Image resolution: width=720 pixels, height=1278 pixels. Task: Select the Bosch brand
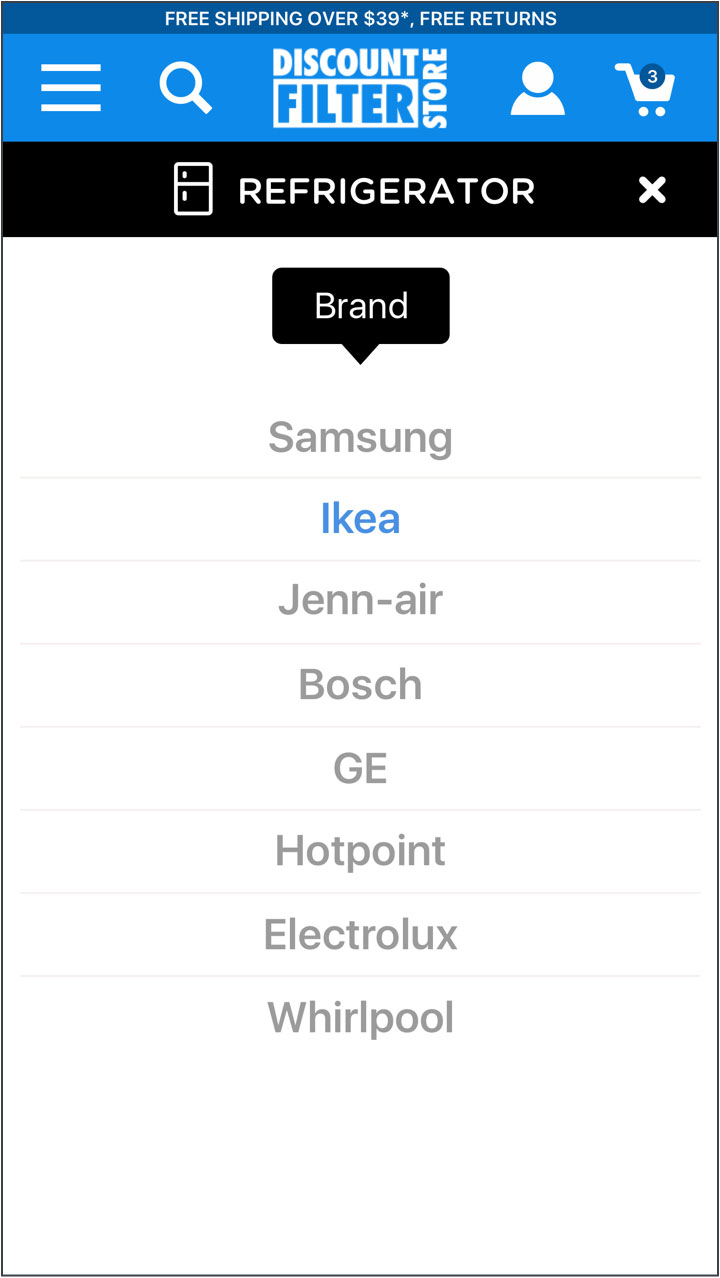(x=360, y=685)
